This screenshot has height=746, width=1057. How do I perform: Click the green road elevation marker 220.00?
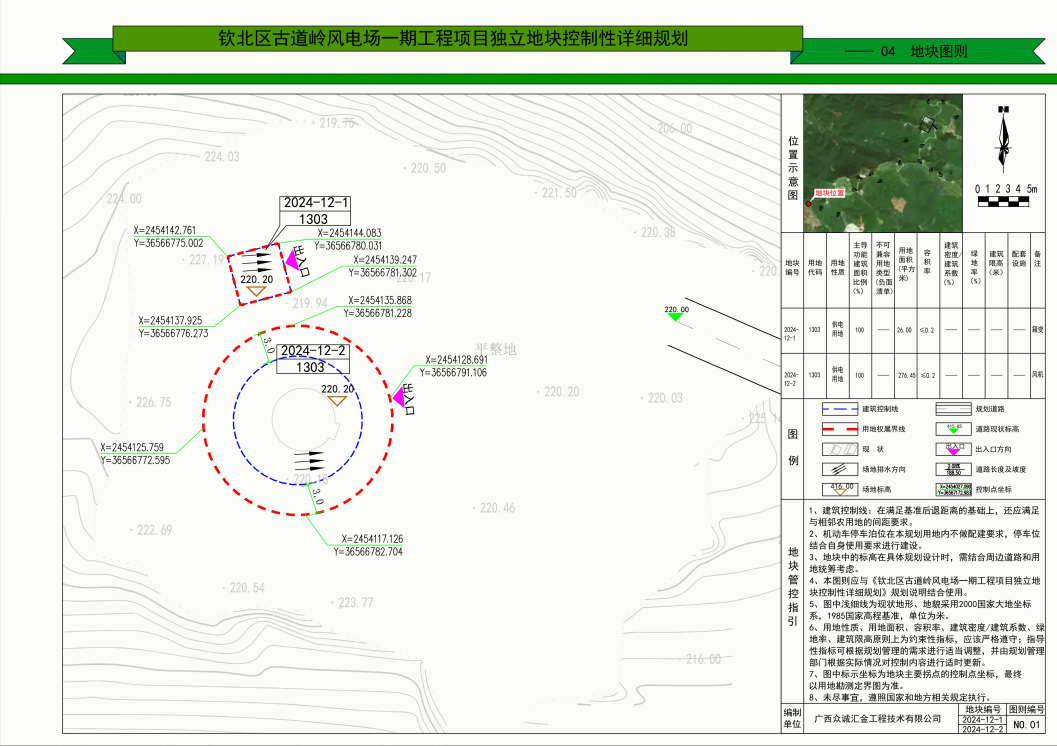click(677, 316)
